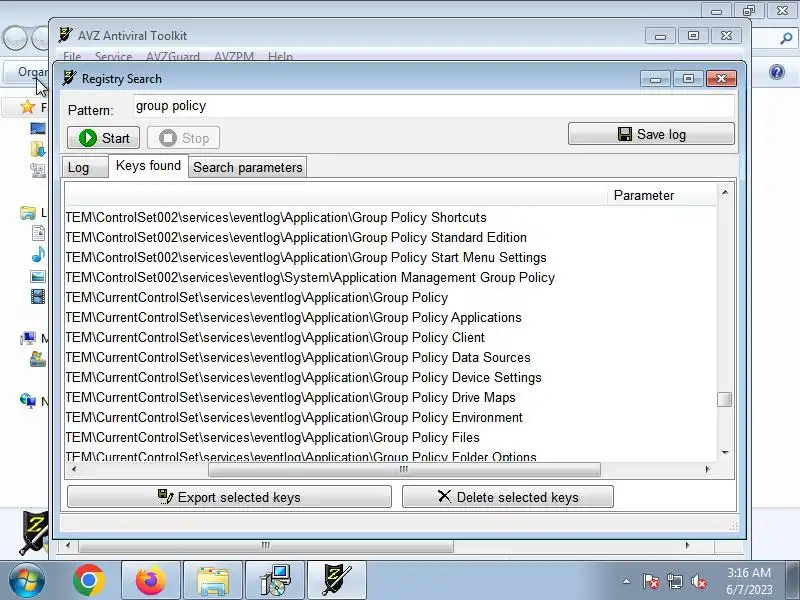Image resolution: width=800 pixels, height=600 pixels.
Task: Click the results list scroll-down arrow
Action: click(x=724, y=453)
